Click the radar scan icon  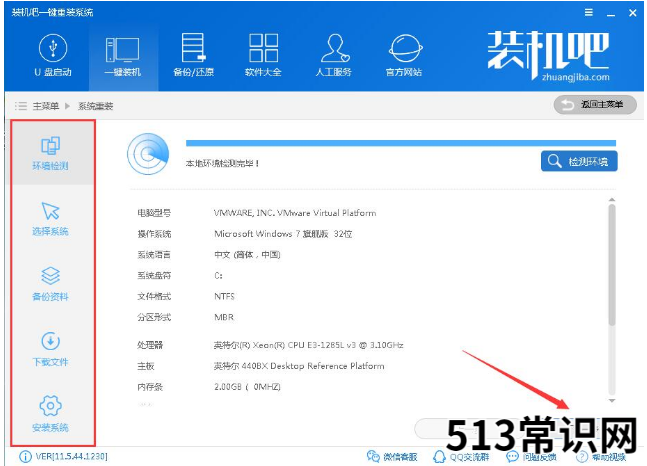coord(148,154)
